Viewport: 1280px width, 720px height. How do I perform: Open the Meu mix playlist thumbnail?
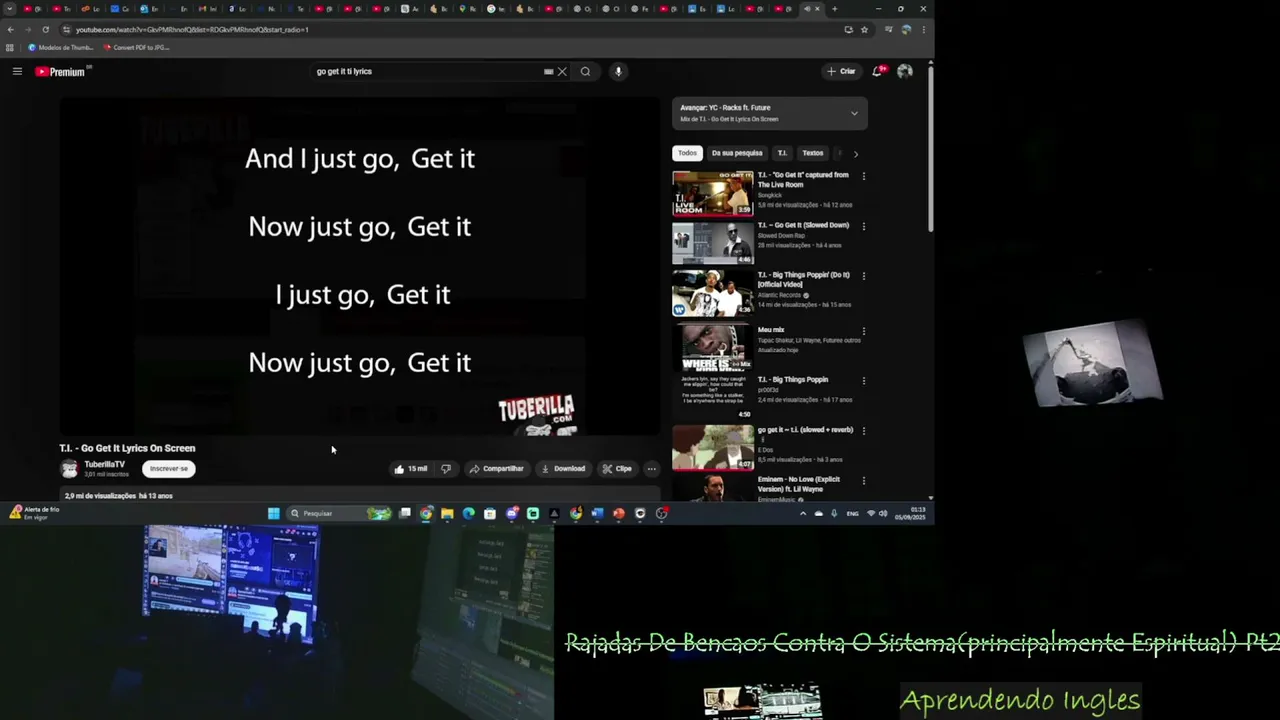713,348
